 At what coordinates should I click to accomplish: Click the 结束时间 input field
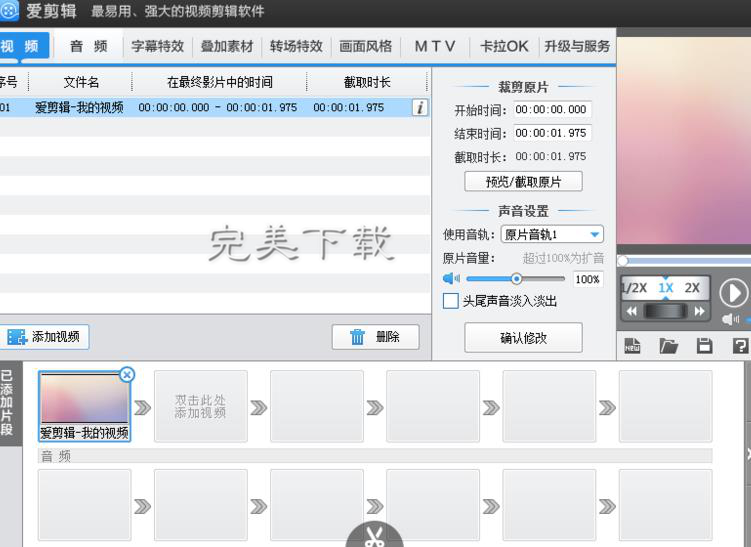552,133
